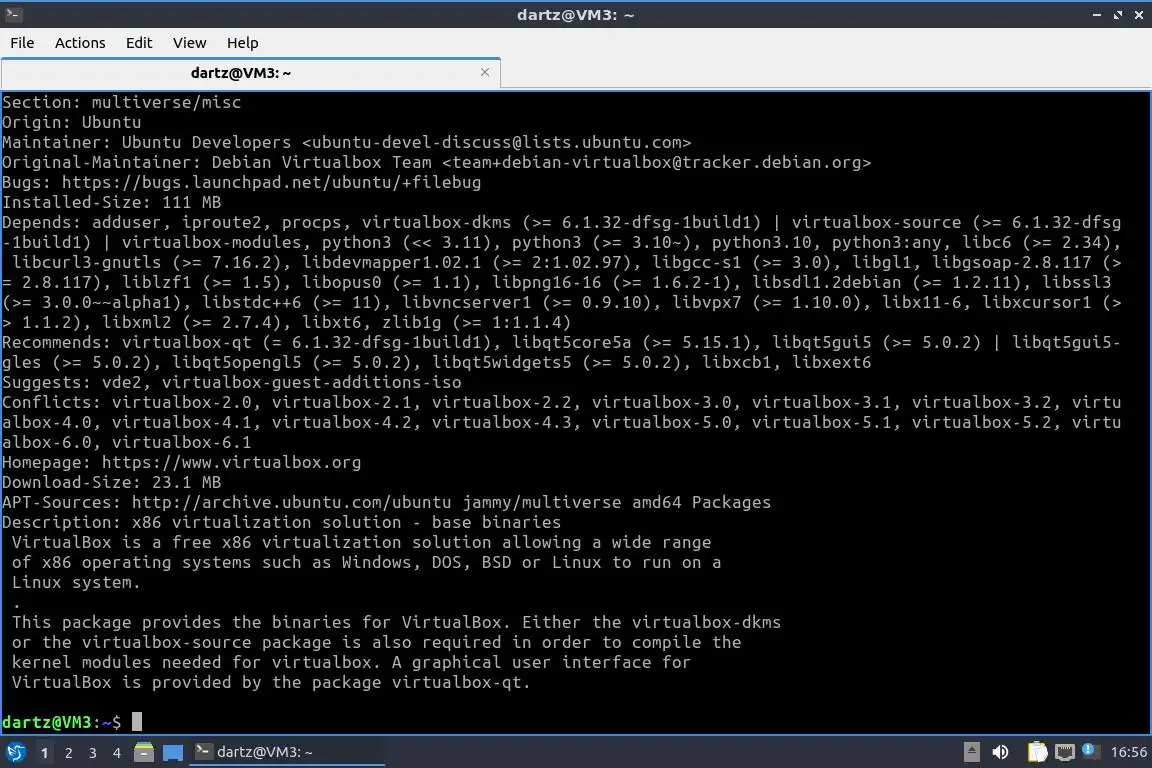Switch to workspace 1 in the pager
Viewport: 1152px width, 768px height.
point(44,753)
